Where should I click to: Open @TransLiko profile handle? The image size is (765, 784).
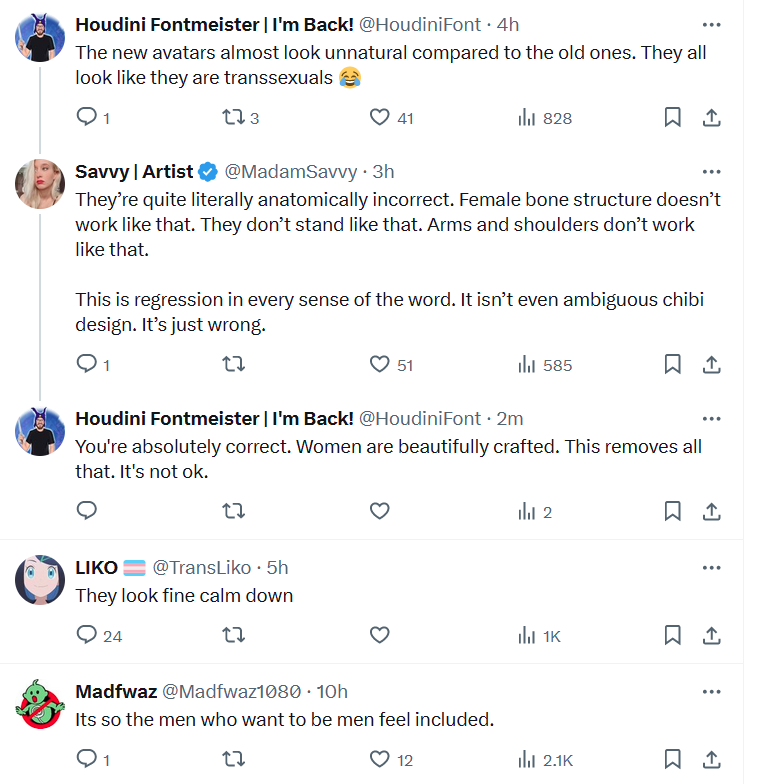[202, 568]
